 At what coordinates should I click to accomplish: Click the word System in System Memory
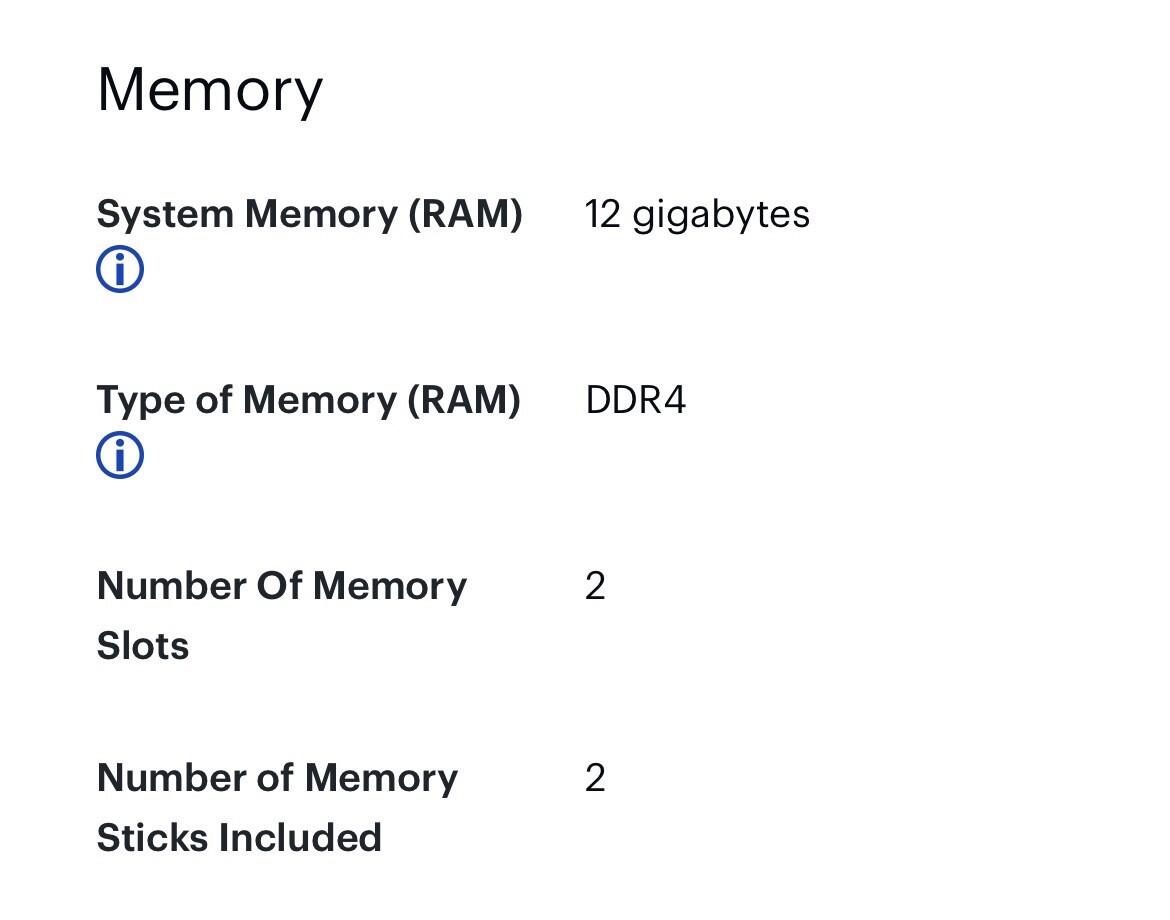click(x=166, y=216)
